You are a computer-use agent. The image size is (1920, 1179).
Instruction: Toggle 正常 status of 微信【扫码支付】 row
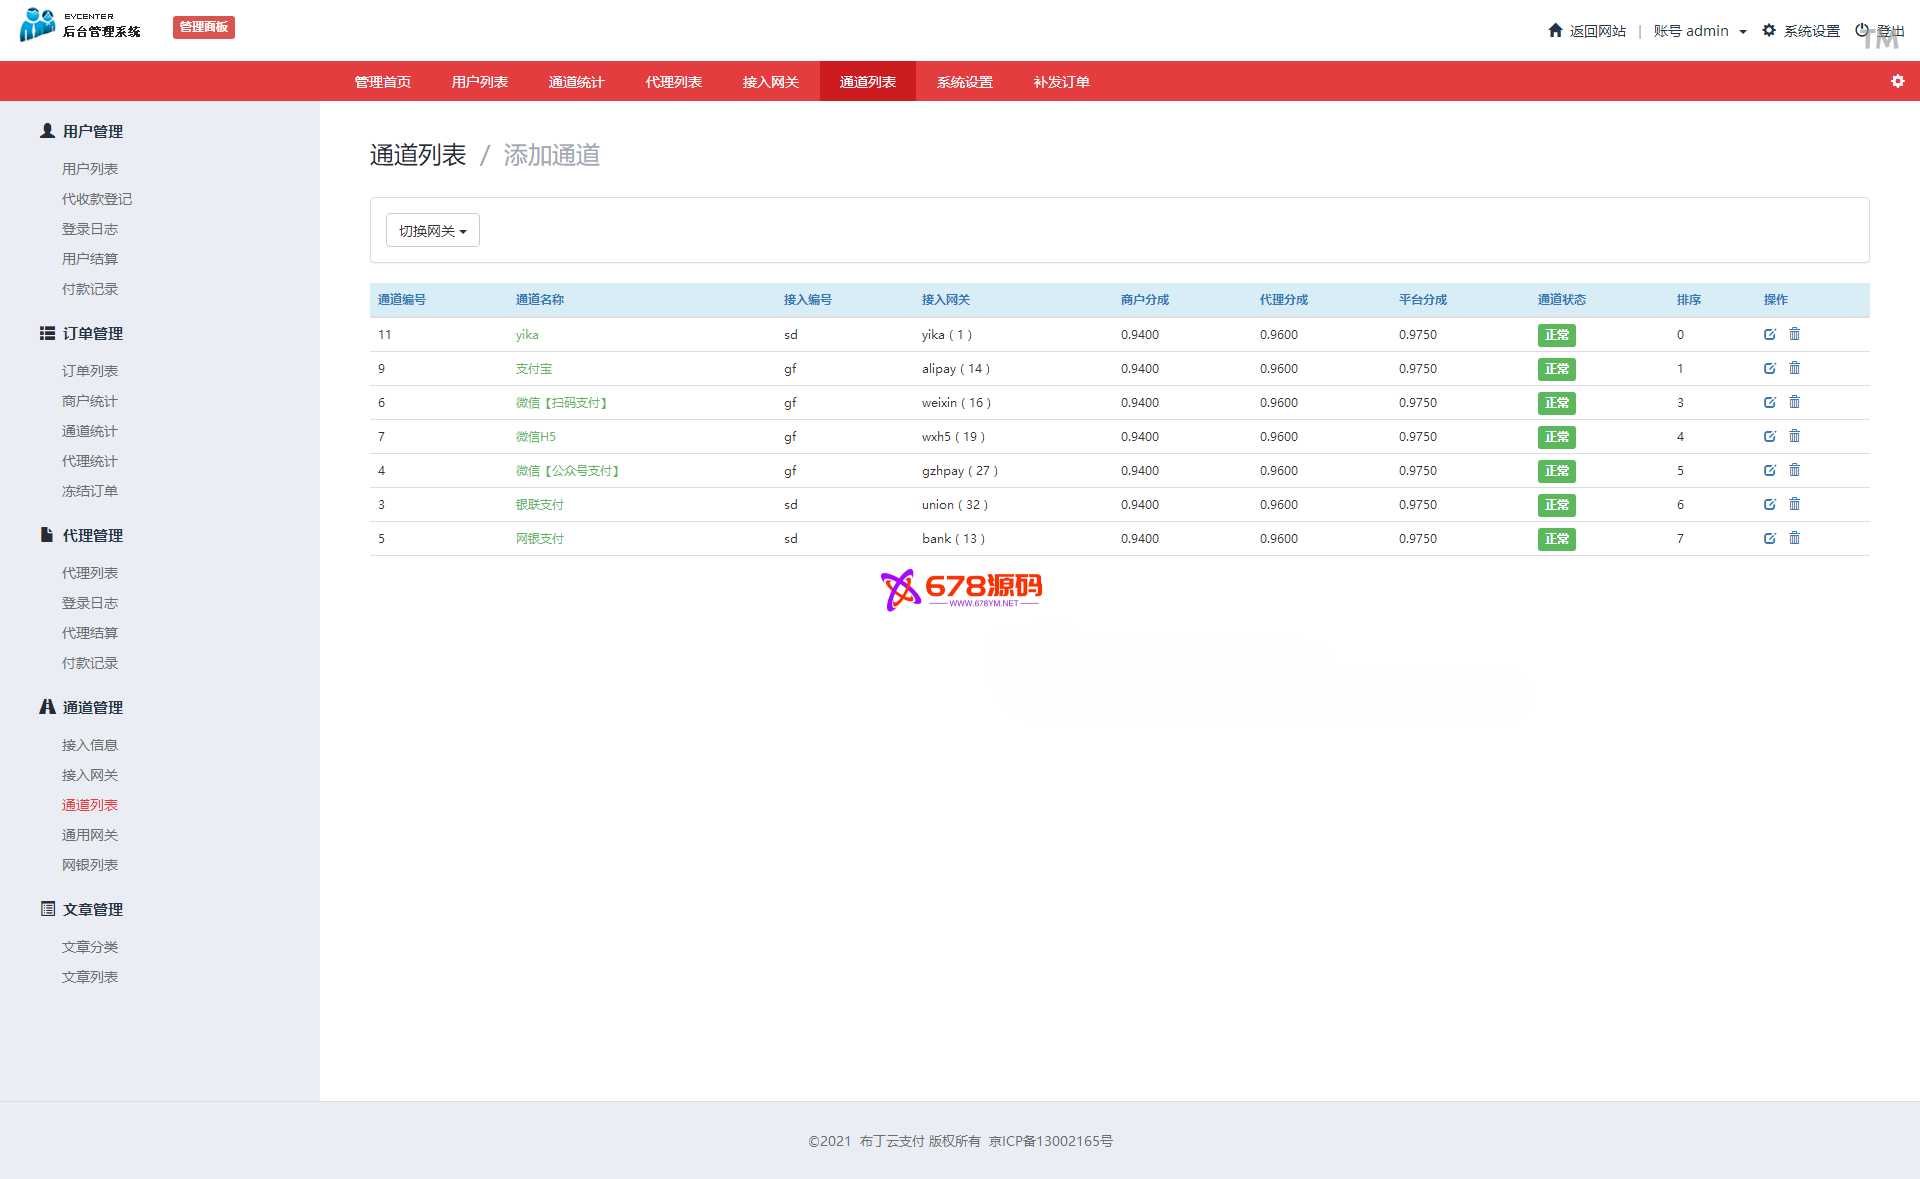(1556, 403)
